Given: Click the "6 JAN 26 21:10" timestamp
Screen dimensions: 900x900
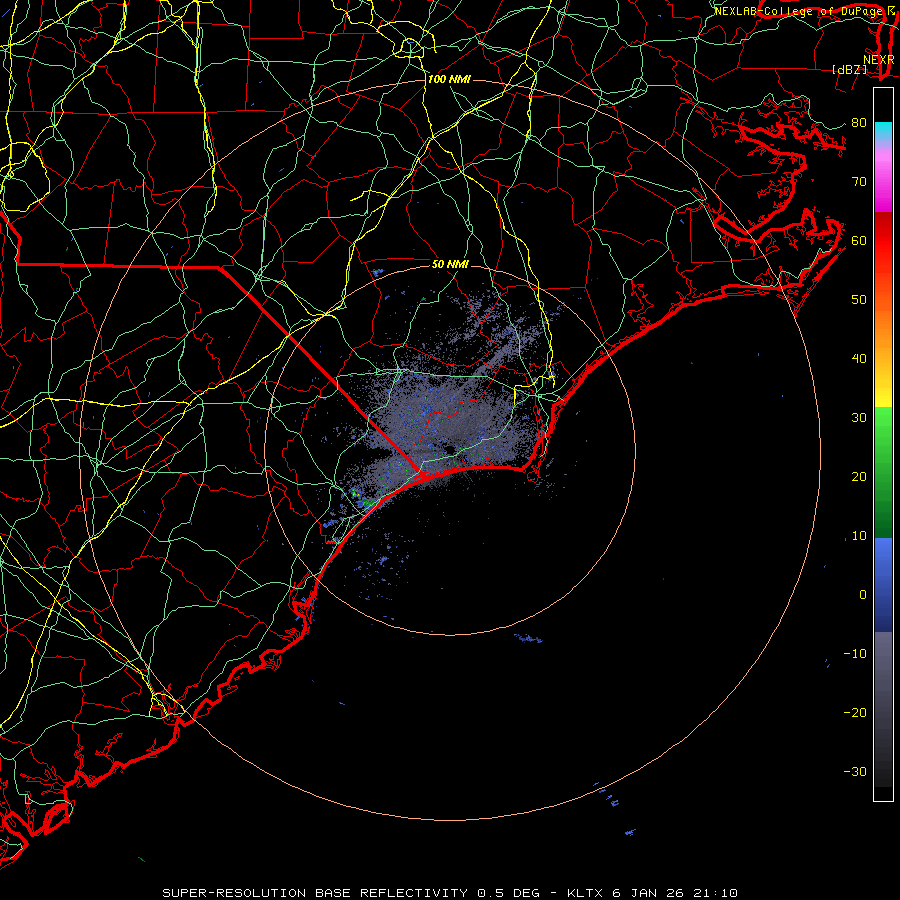Looking at the screenshot, I should click(676, 893).
